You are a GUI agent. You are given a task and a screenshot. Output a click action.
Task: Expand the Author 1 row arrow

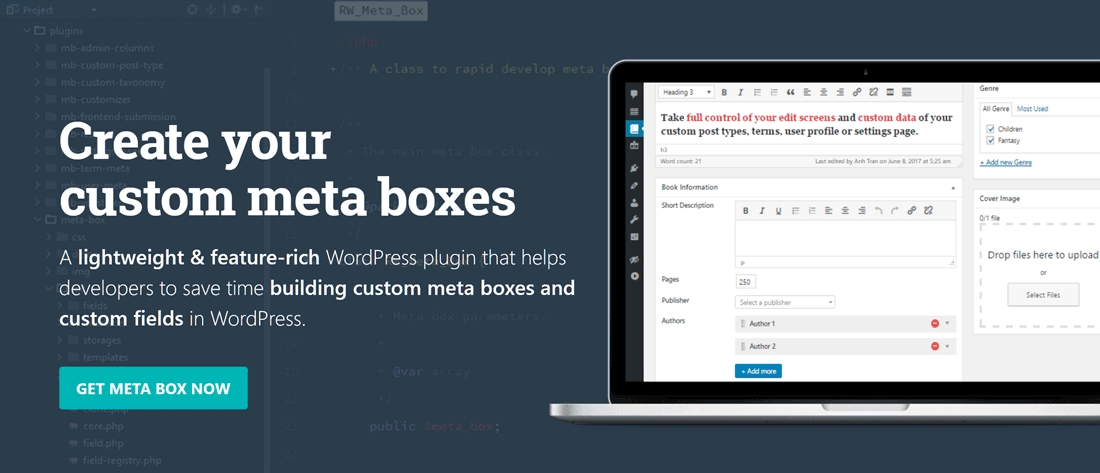coord(947,324)
